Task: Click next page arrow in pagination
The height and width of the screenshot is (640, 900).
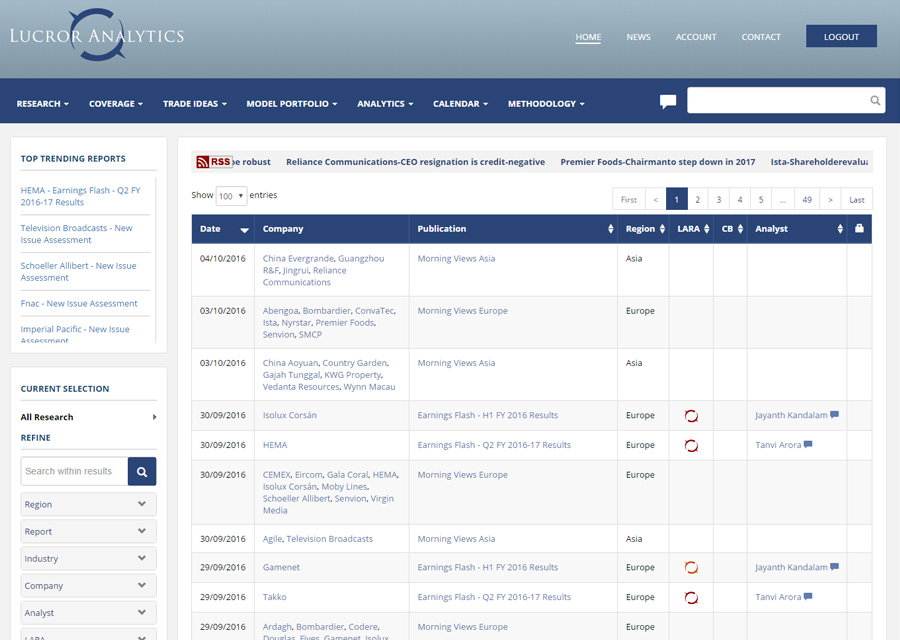Action: tap(830, 199)
